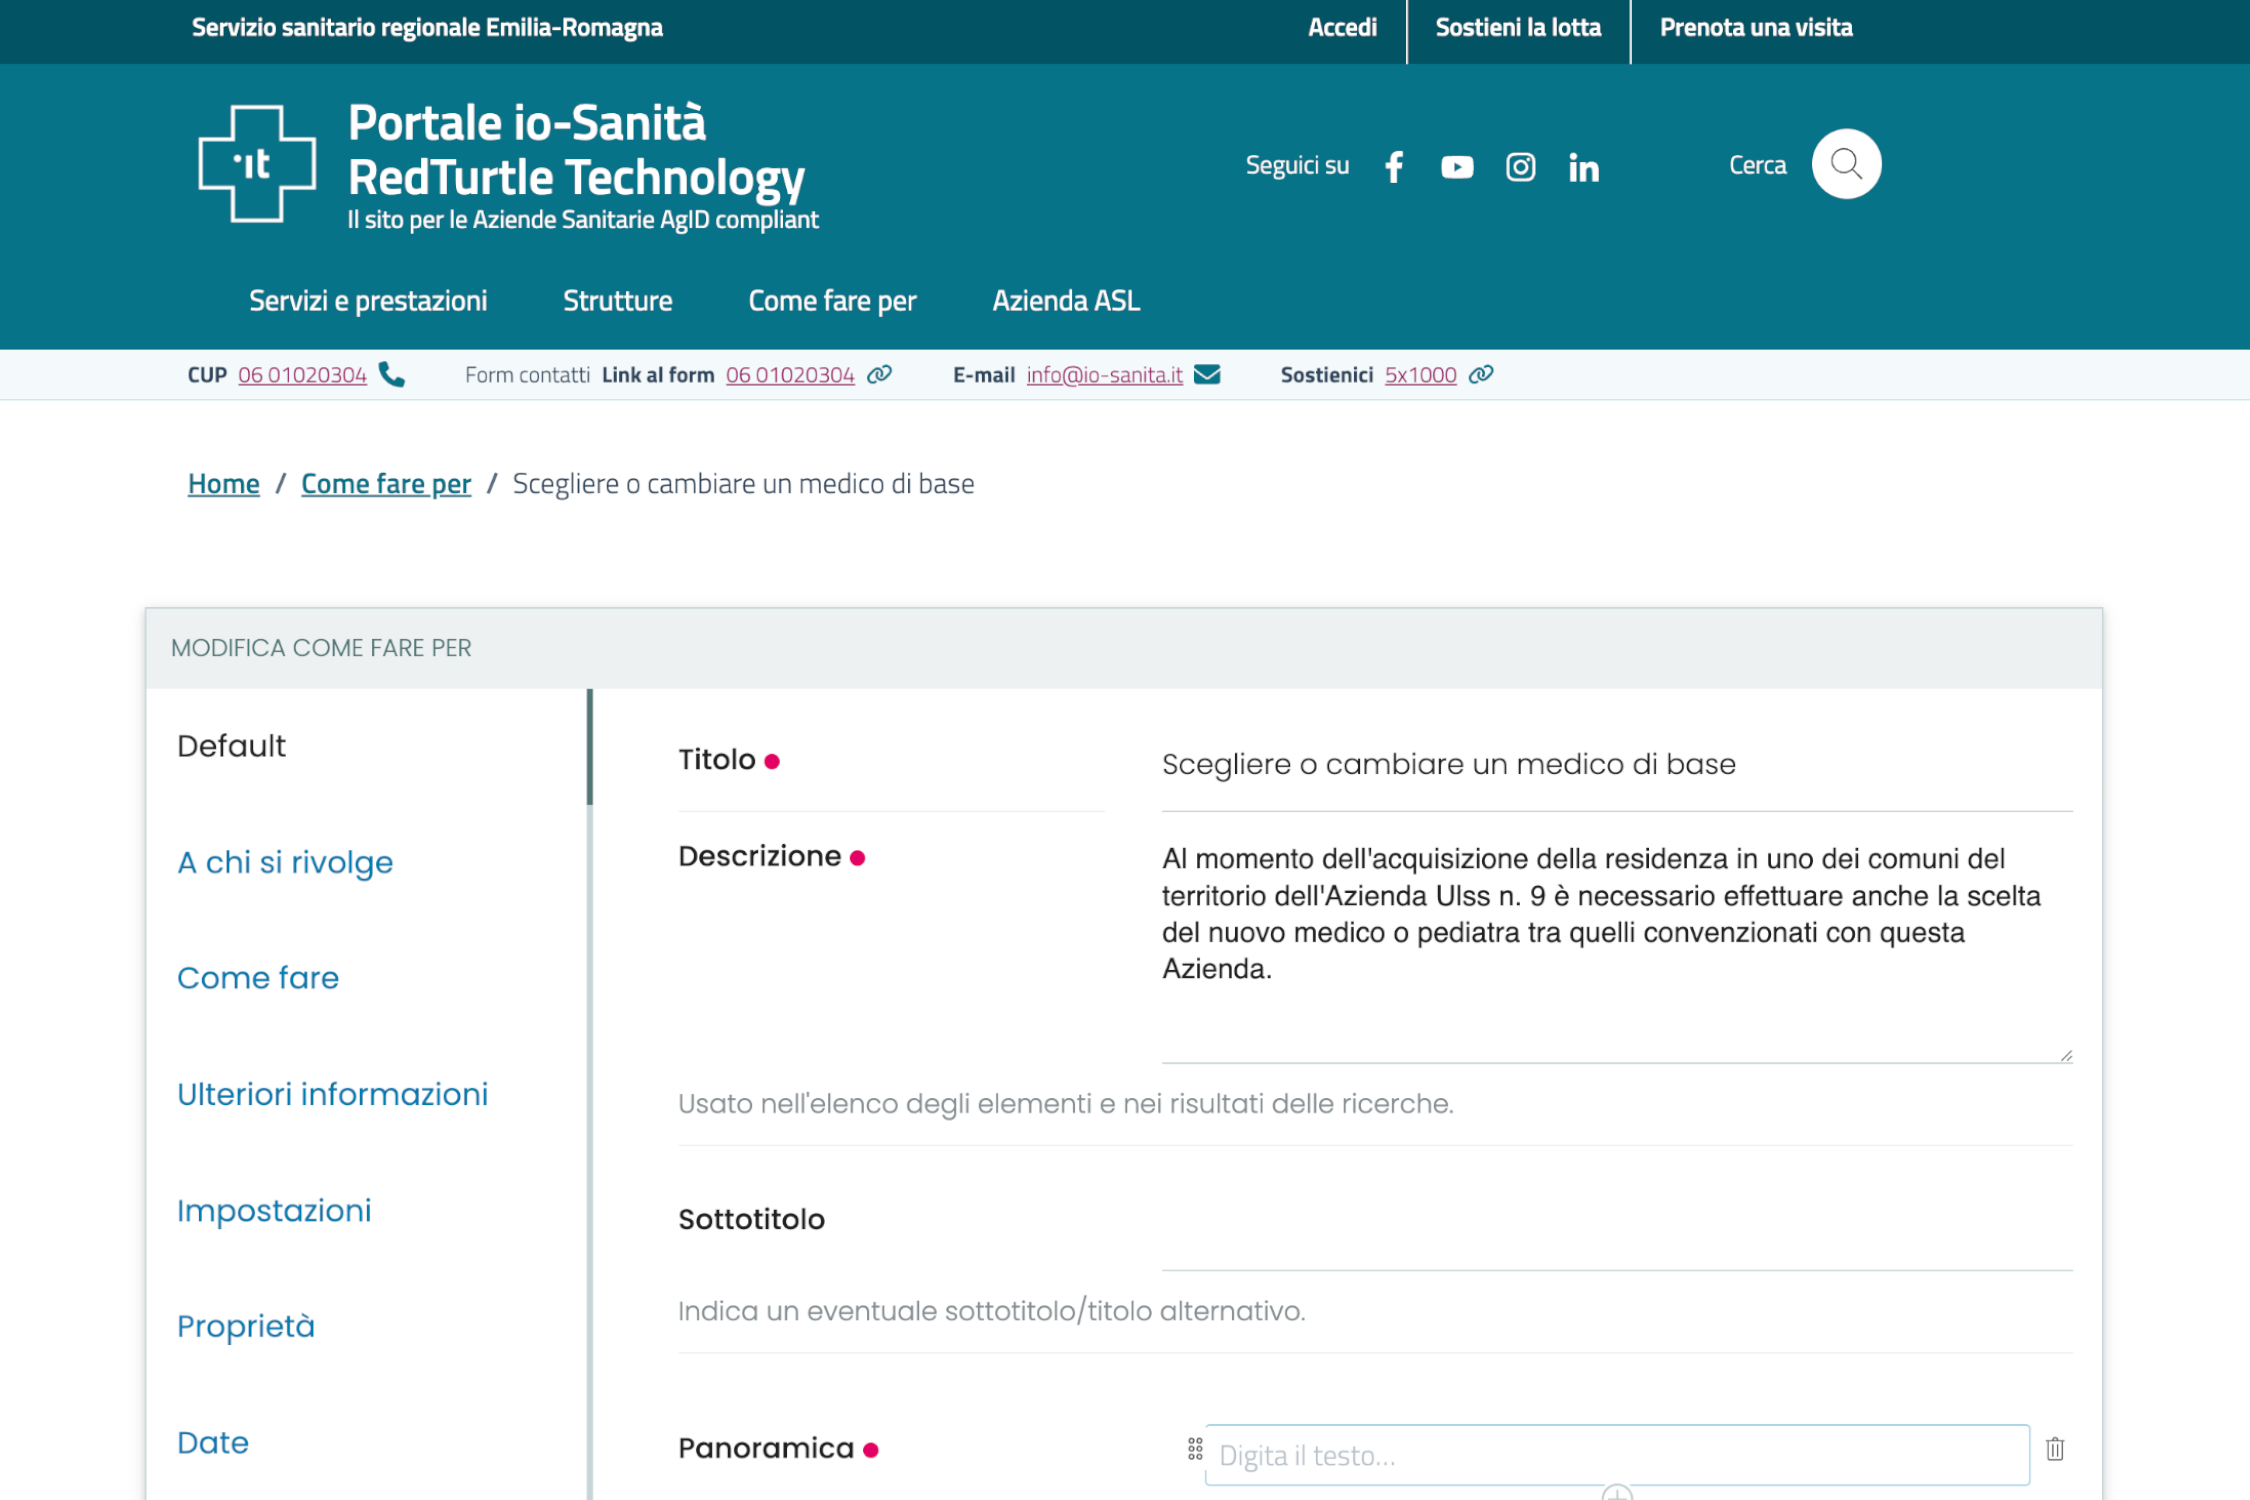The height and width of the screenshot is (1500, 2250).
Task: Open the Servizi e prestazioni menu
Action: coord(368,301)
